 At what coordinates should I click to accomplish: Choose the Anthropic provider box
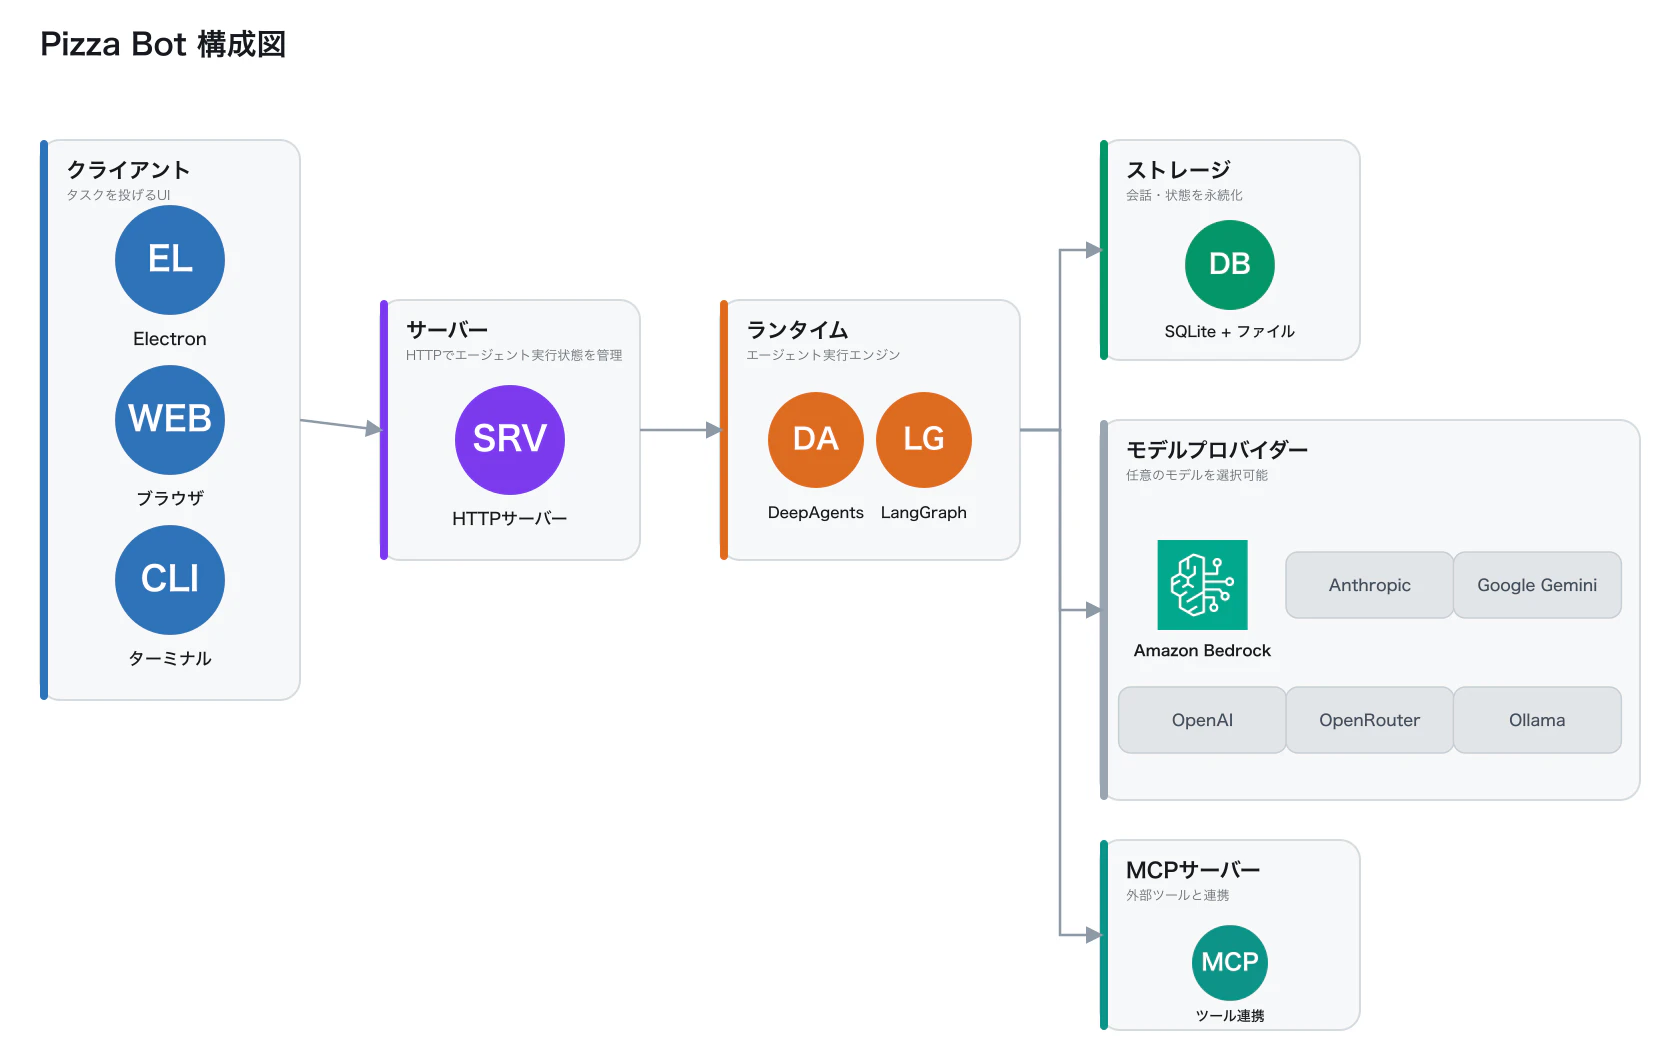click(x=1370, y=585)
